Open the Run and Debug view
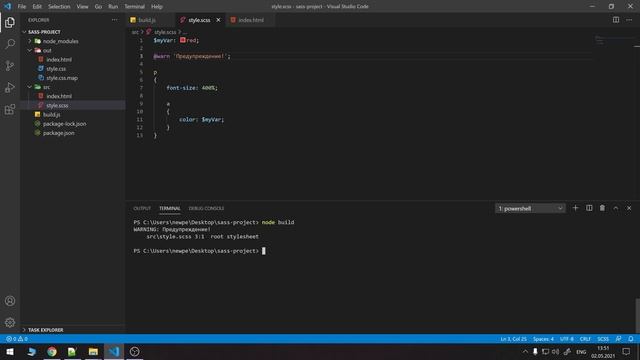Screen dimensions: 640x360 click(x=10, y=87)
